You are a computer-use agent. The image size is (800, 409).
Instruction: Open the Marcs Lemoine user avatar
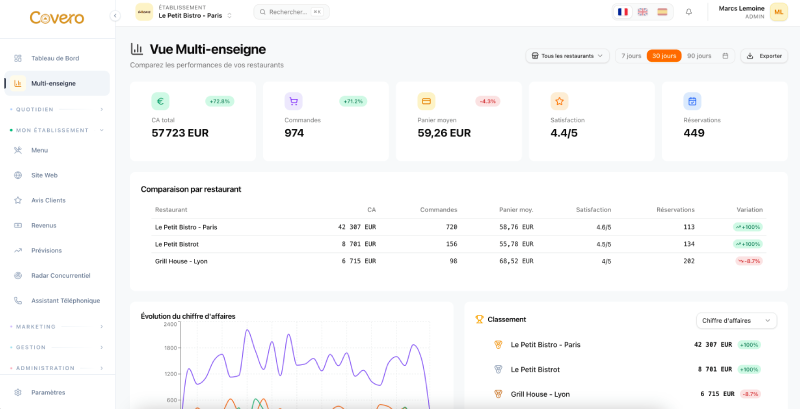click(x=778, y=12)
